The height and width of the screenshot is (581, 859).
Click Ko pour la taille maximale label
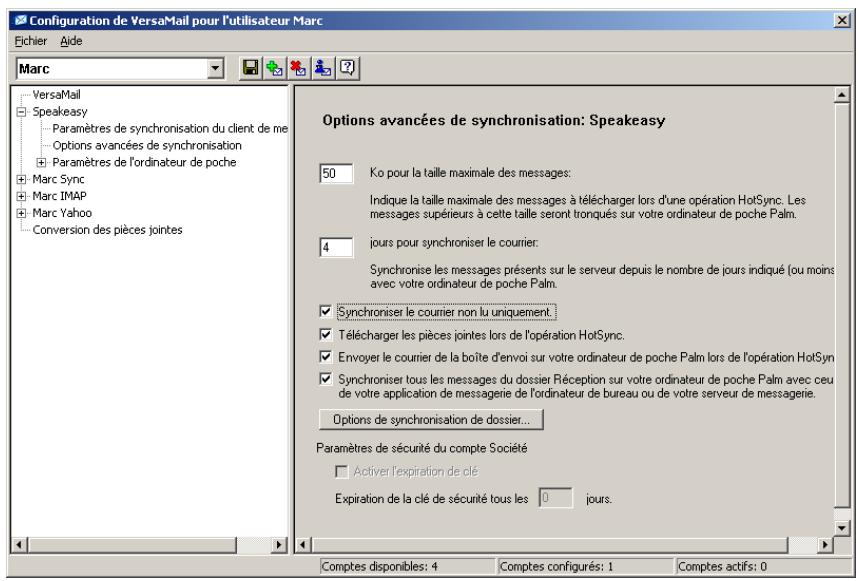click(470, 173)
